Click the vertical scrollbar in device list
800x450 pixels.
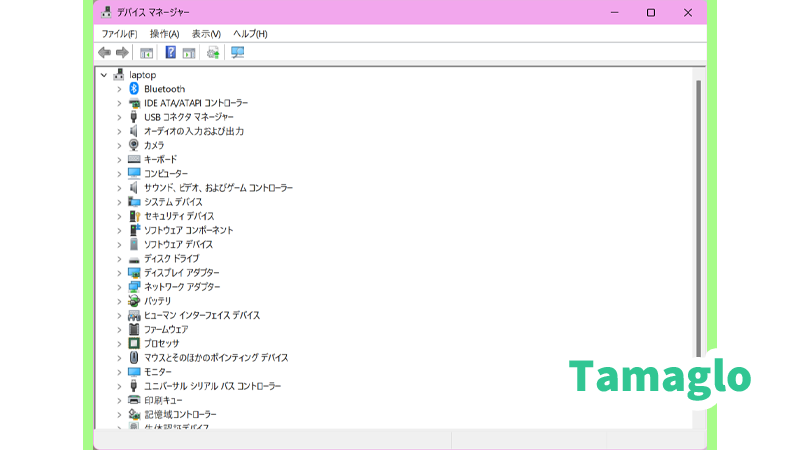(698, 220)
